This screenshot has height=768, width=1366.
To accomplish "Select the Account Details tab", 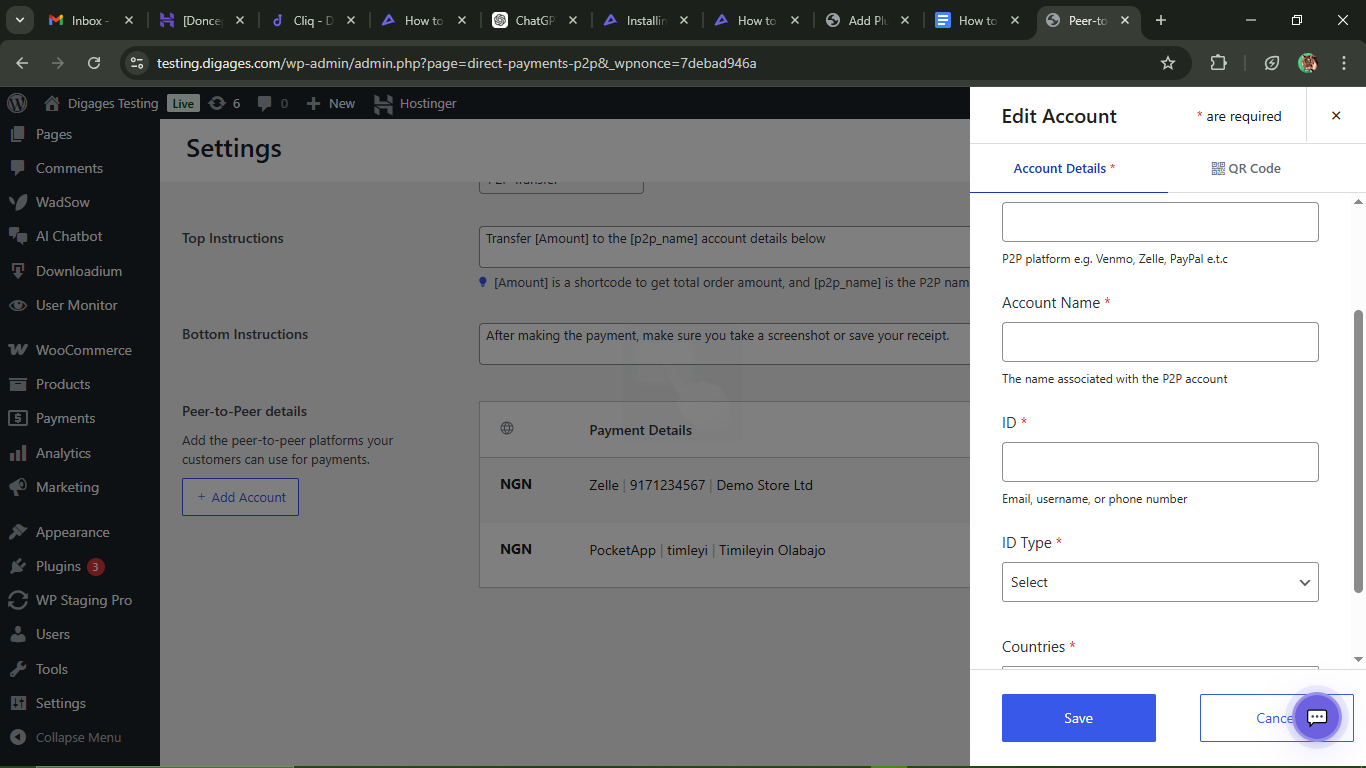I will pos(1063,168).
